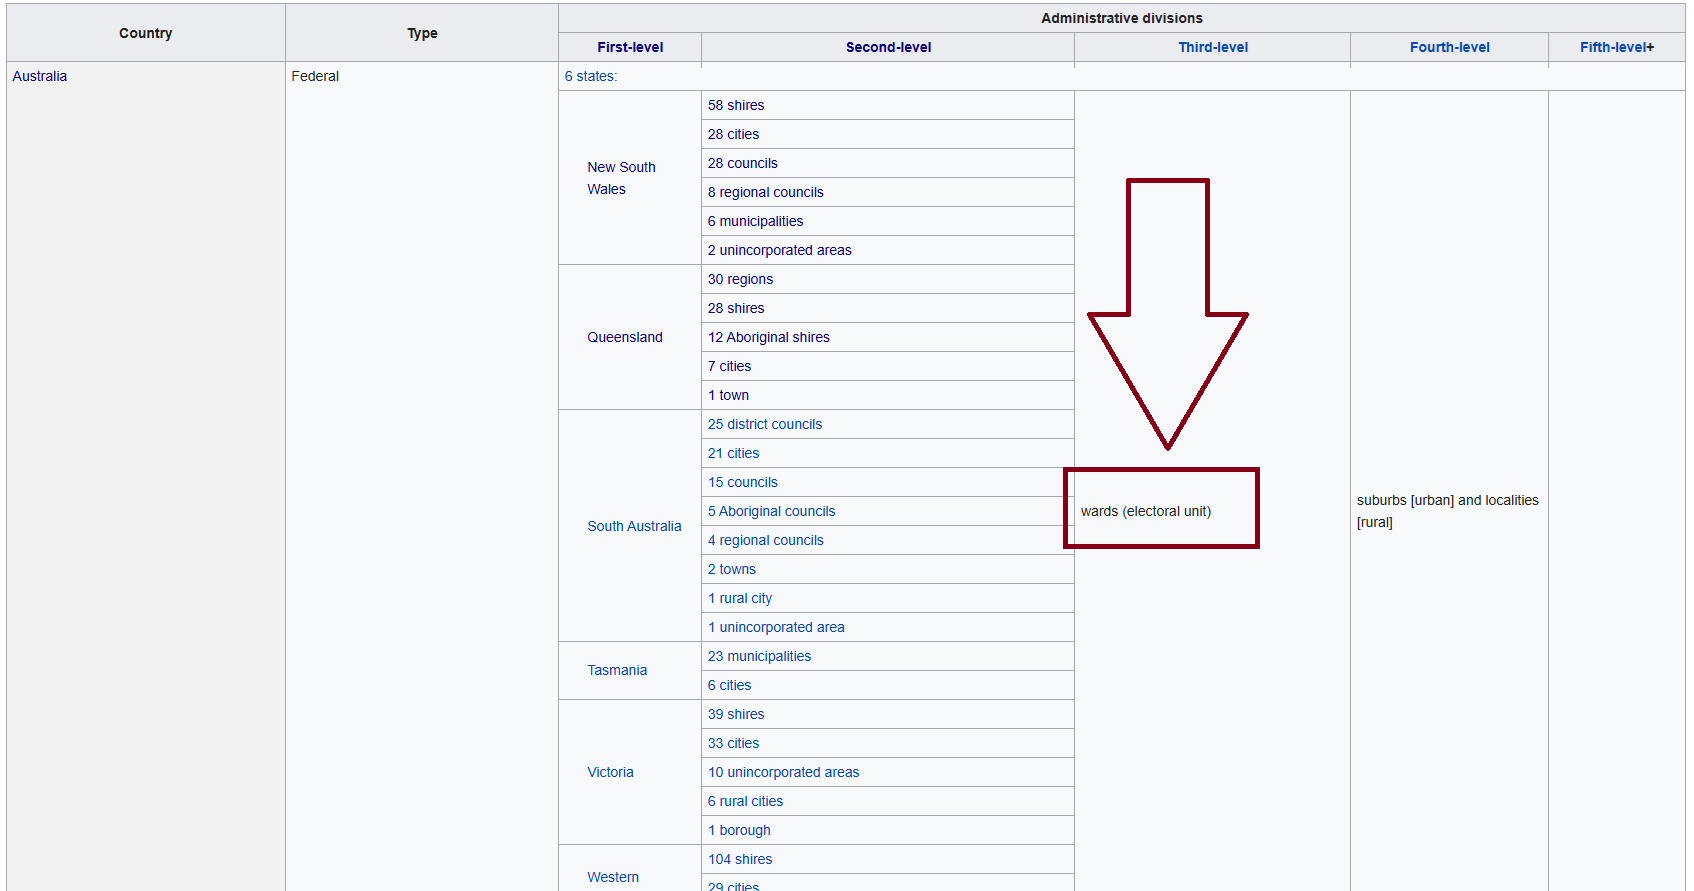Screen dimensions: 1694x891
Task: Click the '15 councils' link
Action: pyautogui.click(x=742, y=482)
